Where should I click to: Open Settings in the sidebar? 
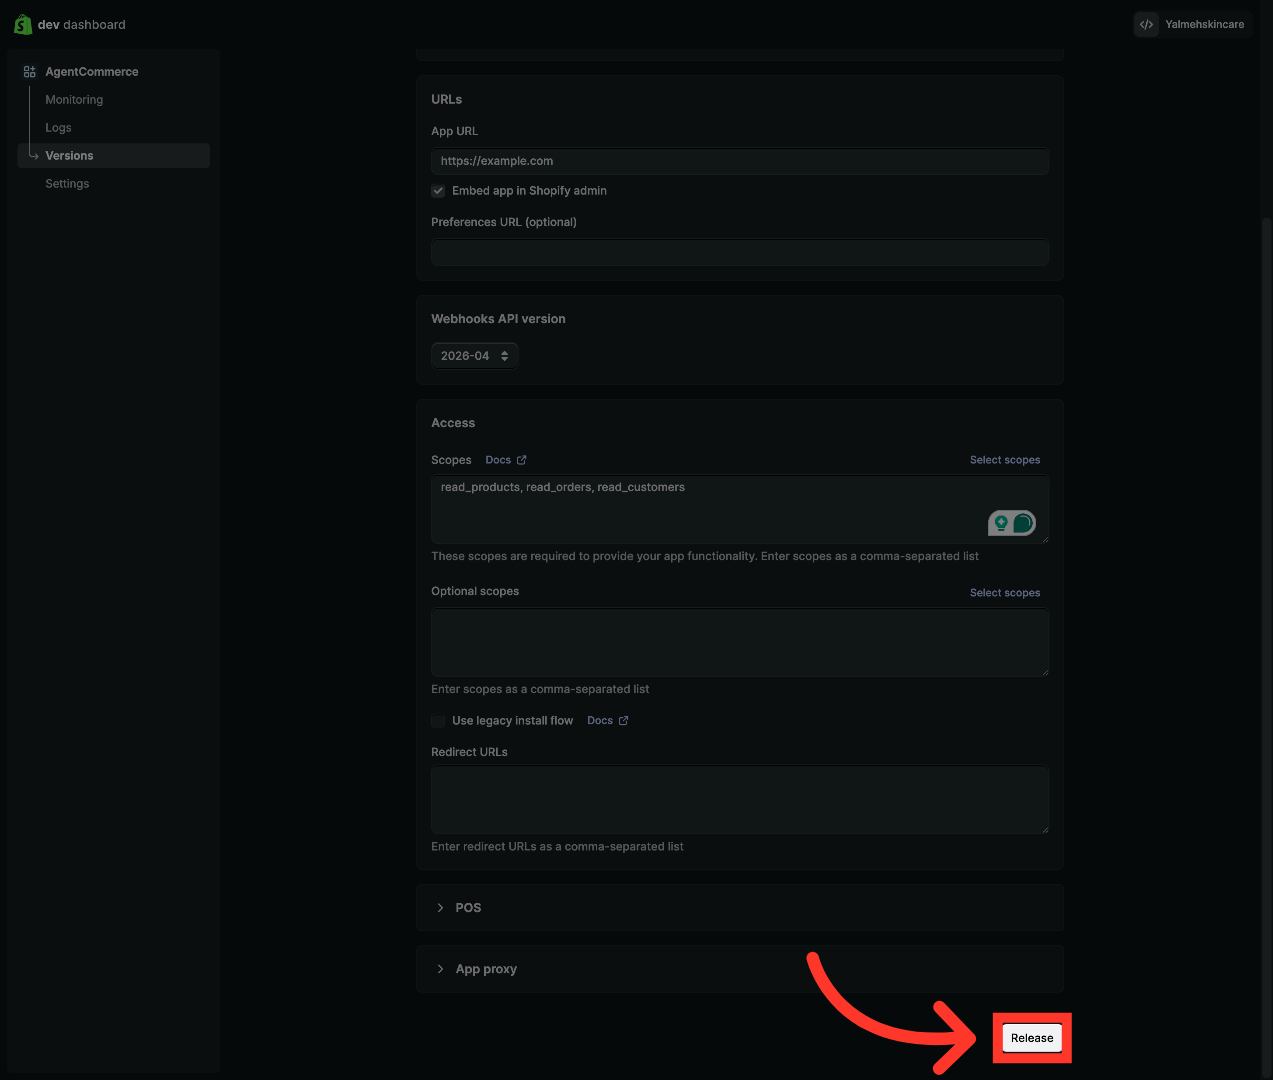pyautogui.click(x=67, y=184)
